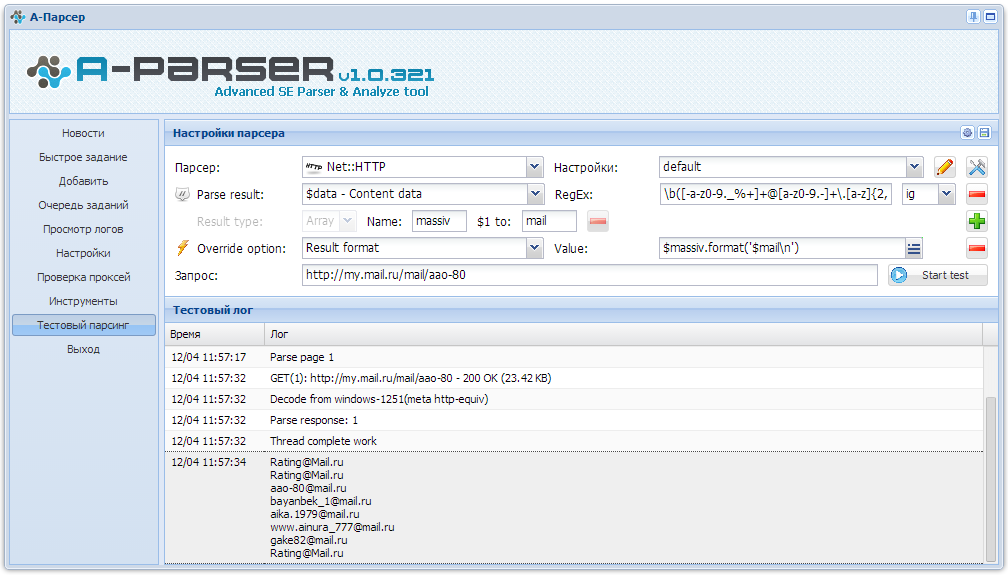Click into the RegEx input field
The height and width of the screenshot is (575, 1008).
(775, 194)
